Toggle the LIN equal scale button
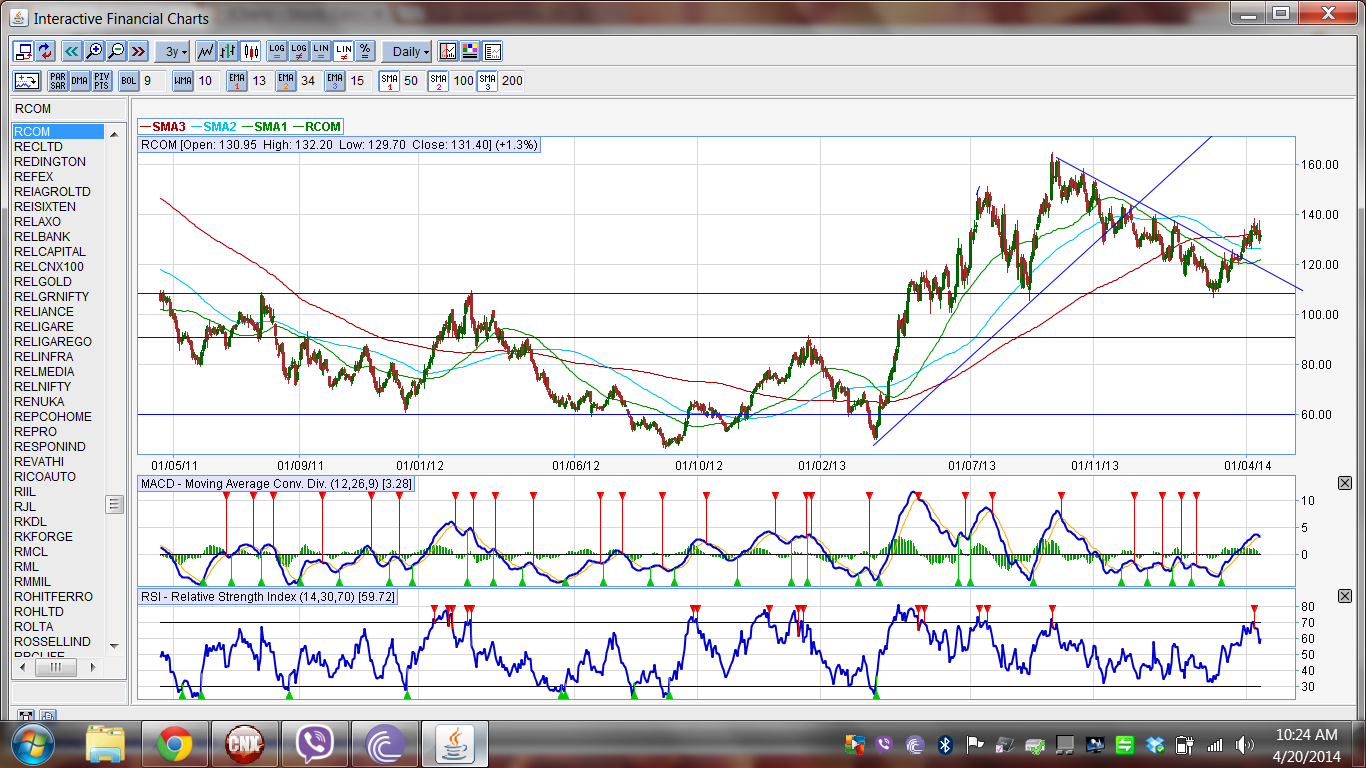The image size is (1366, 768). coord(321,51)
